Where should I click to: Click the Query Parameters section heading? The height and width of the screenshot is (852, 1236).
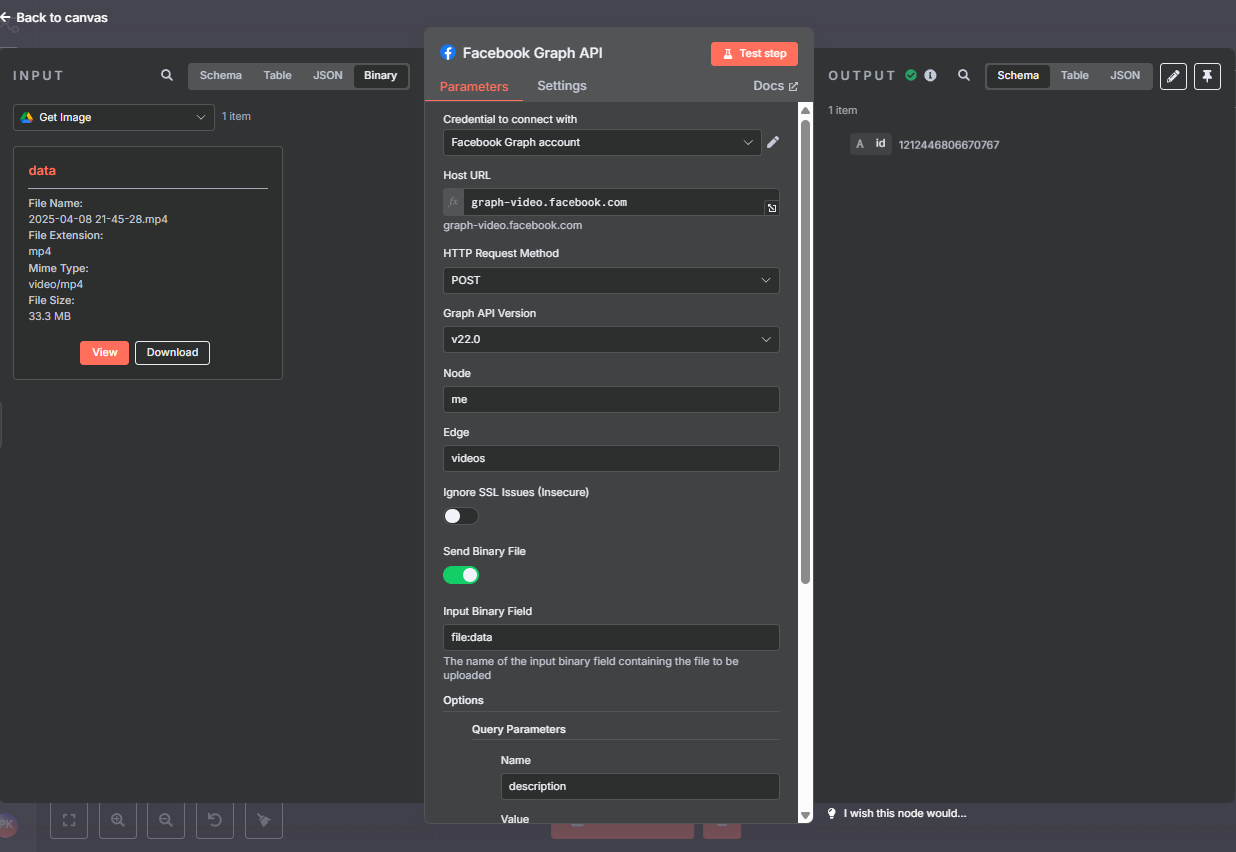pos(519,729)
